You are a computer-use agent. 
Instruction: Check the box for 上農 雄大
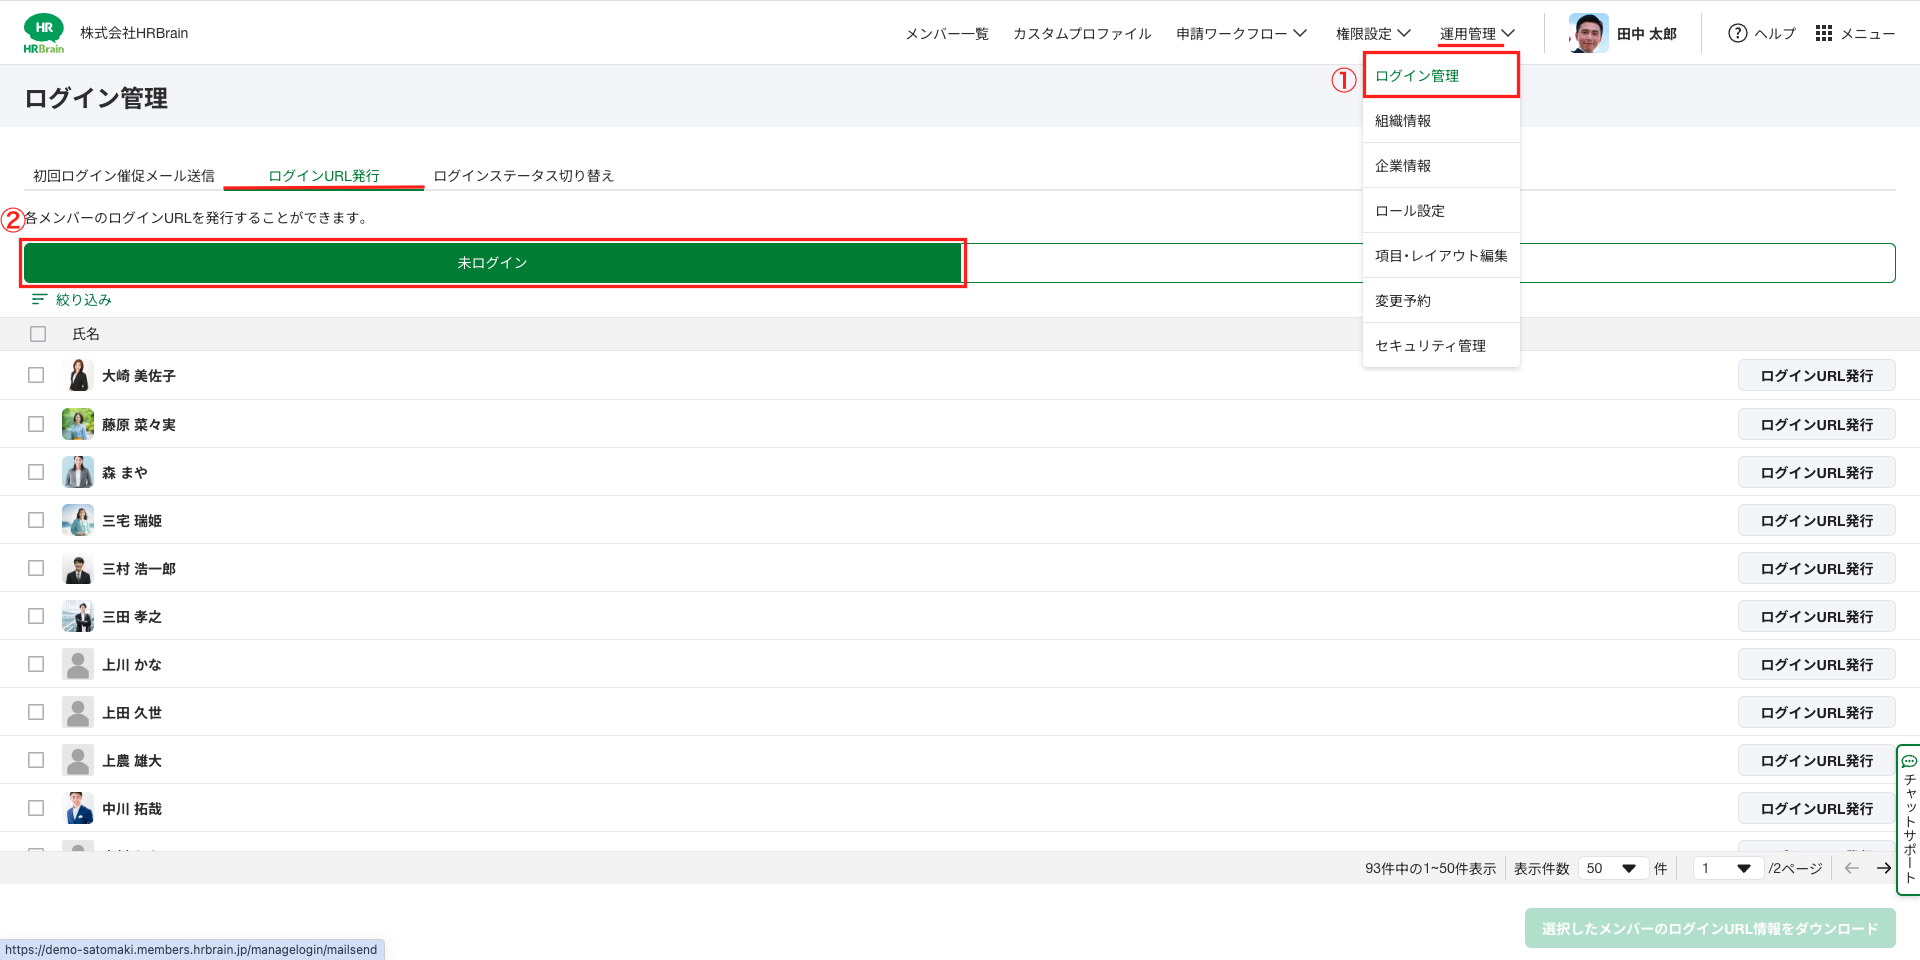tap(36, 760)
